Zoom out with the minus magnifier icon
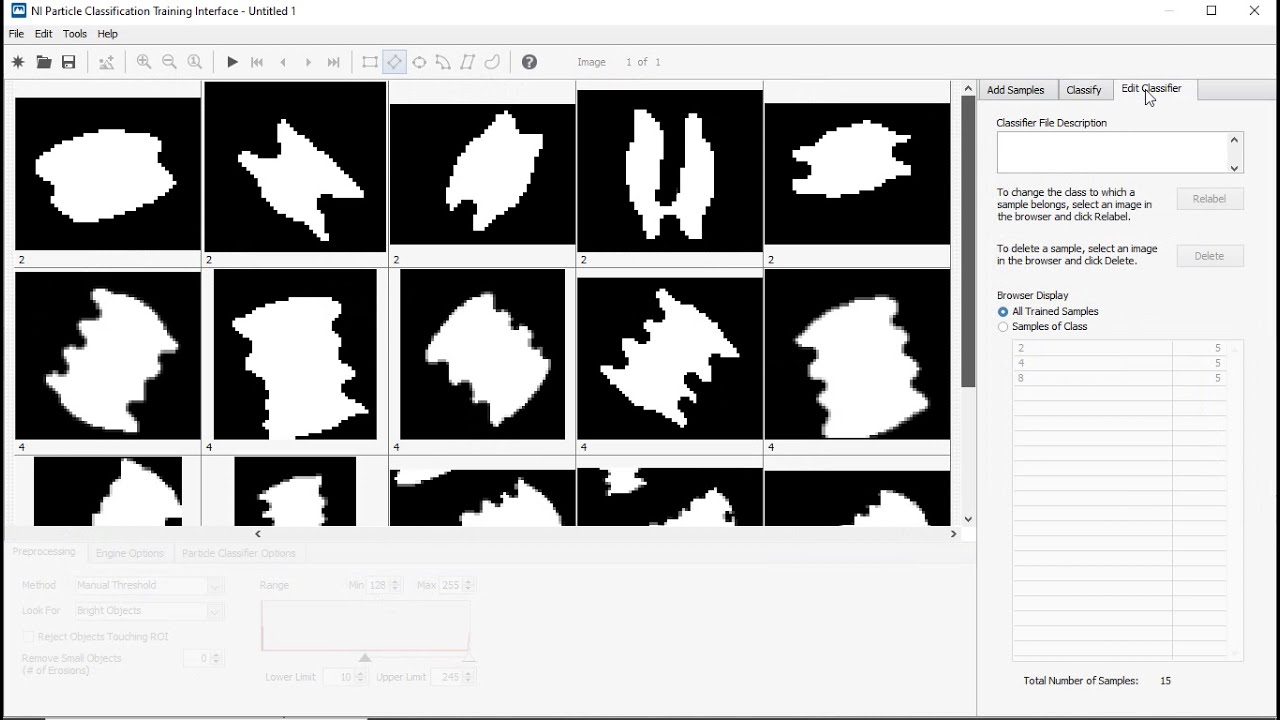Viewport: 1280px width, 720px height. pos(169,62)
